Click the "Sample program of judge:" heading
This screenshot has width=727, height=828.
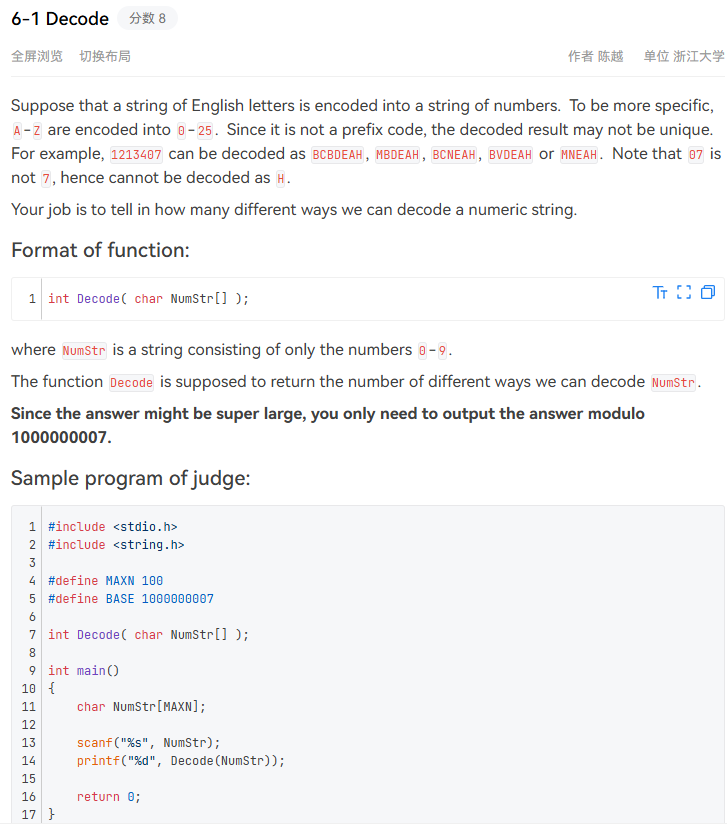coord(130,478)
